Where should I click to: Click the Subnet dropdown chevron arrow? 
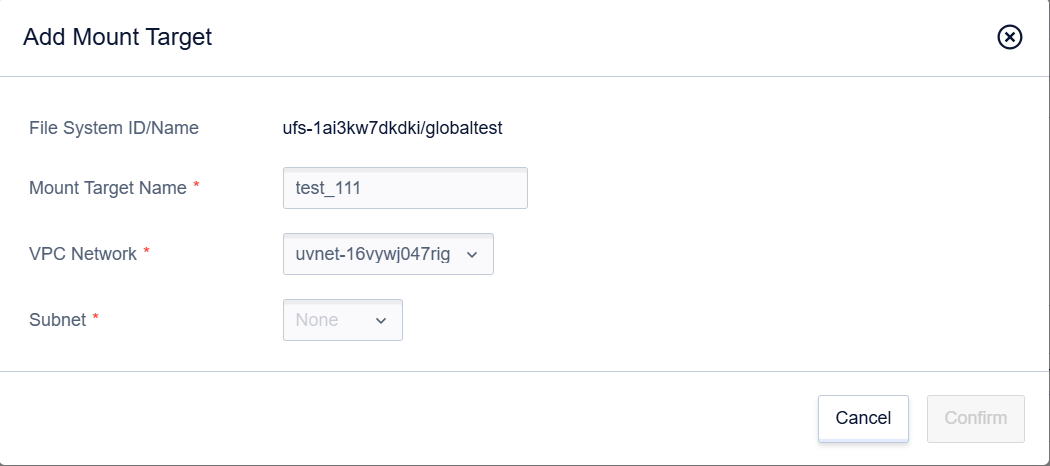(x=381, y=321)
